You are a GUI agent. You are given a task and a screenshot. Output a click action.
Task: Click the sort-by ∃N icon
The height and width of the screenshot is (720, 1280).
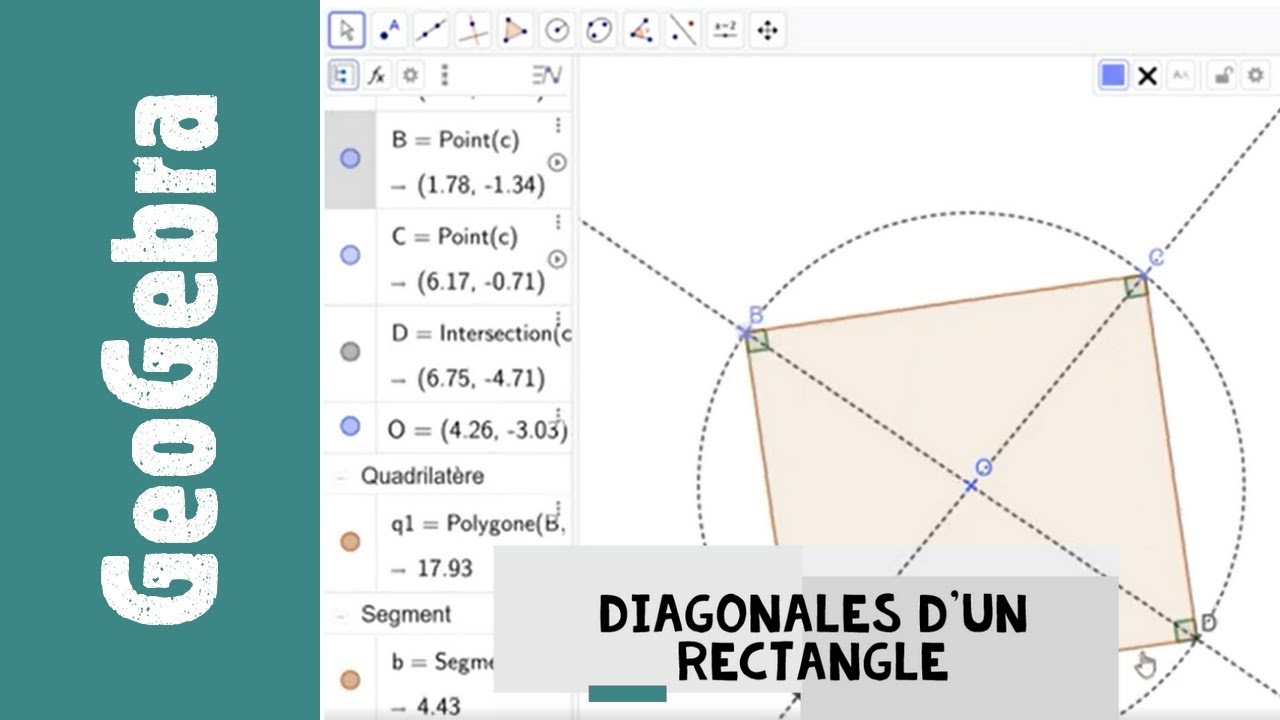[547, 75]
